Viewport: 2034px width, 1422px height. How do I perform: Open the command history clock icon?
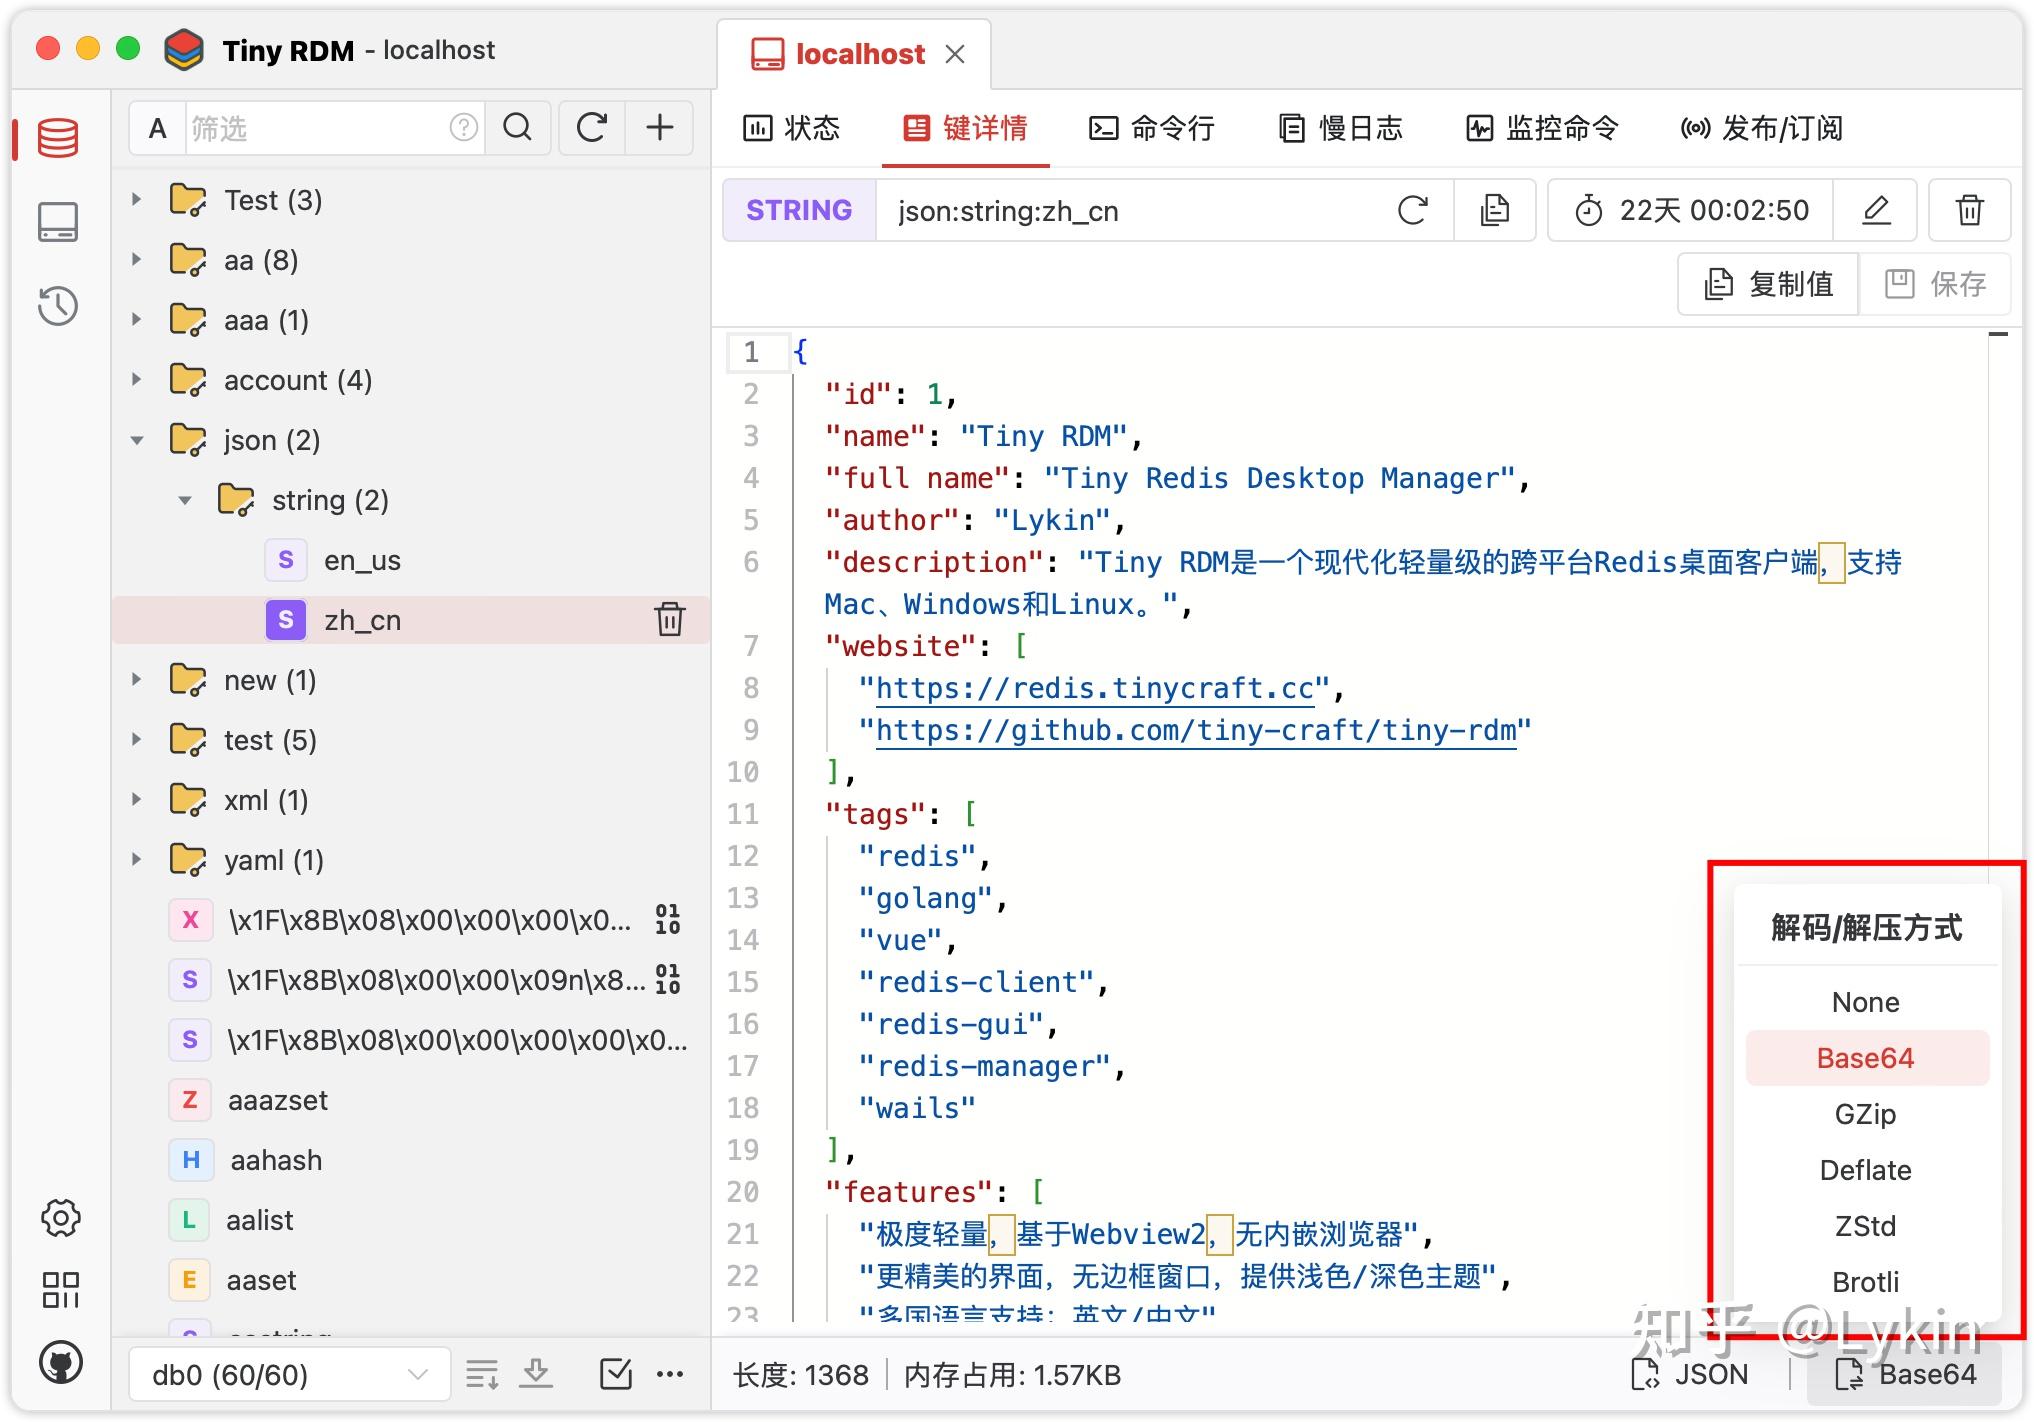[58, 306]
